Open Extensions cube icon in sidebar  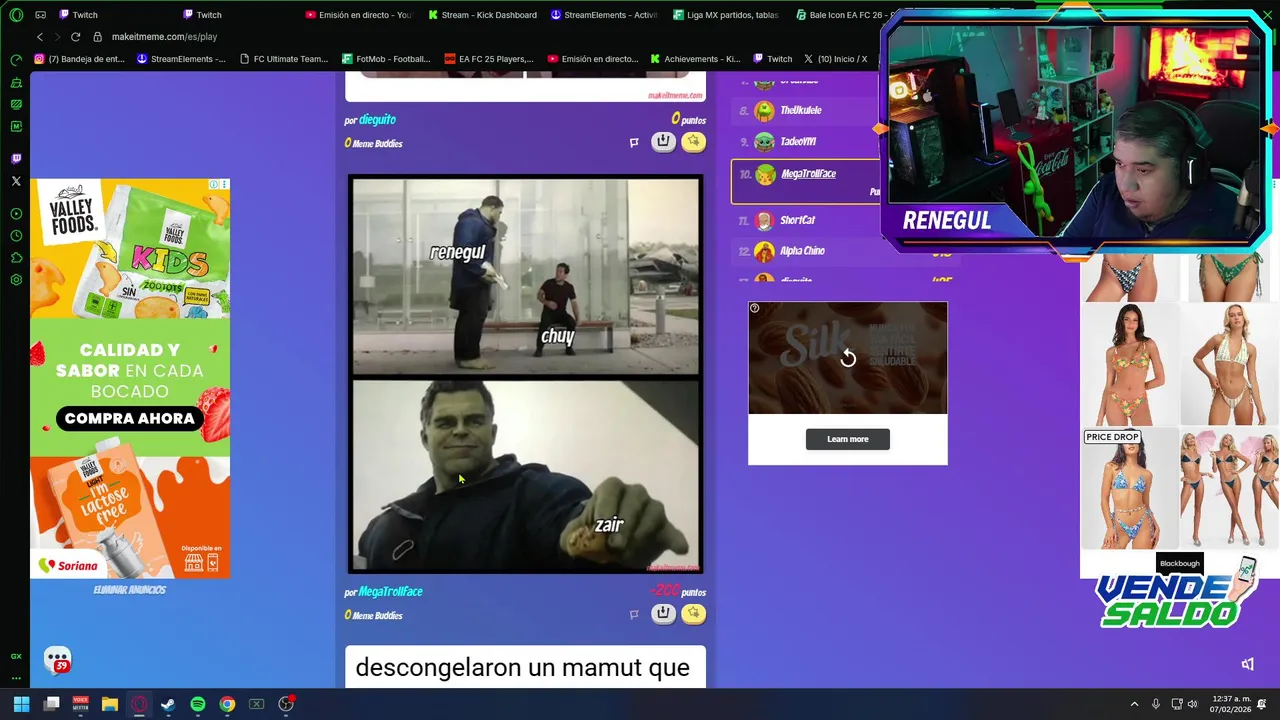click(16, 258)
